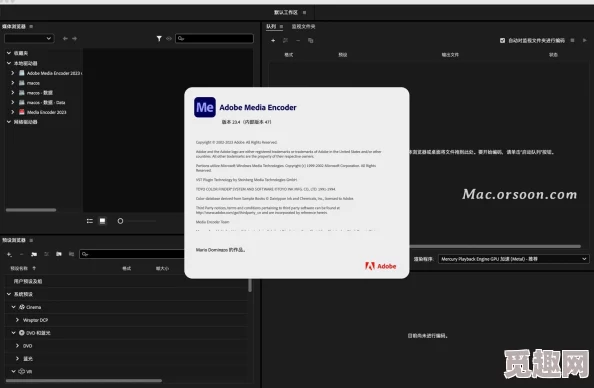
Task: Click the add output icon in Queue
Action: (x=285, y=41)
